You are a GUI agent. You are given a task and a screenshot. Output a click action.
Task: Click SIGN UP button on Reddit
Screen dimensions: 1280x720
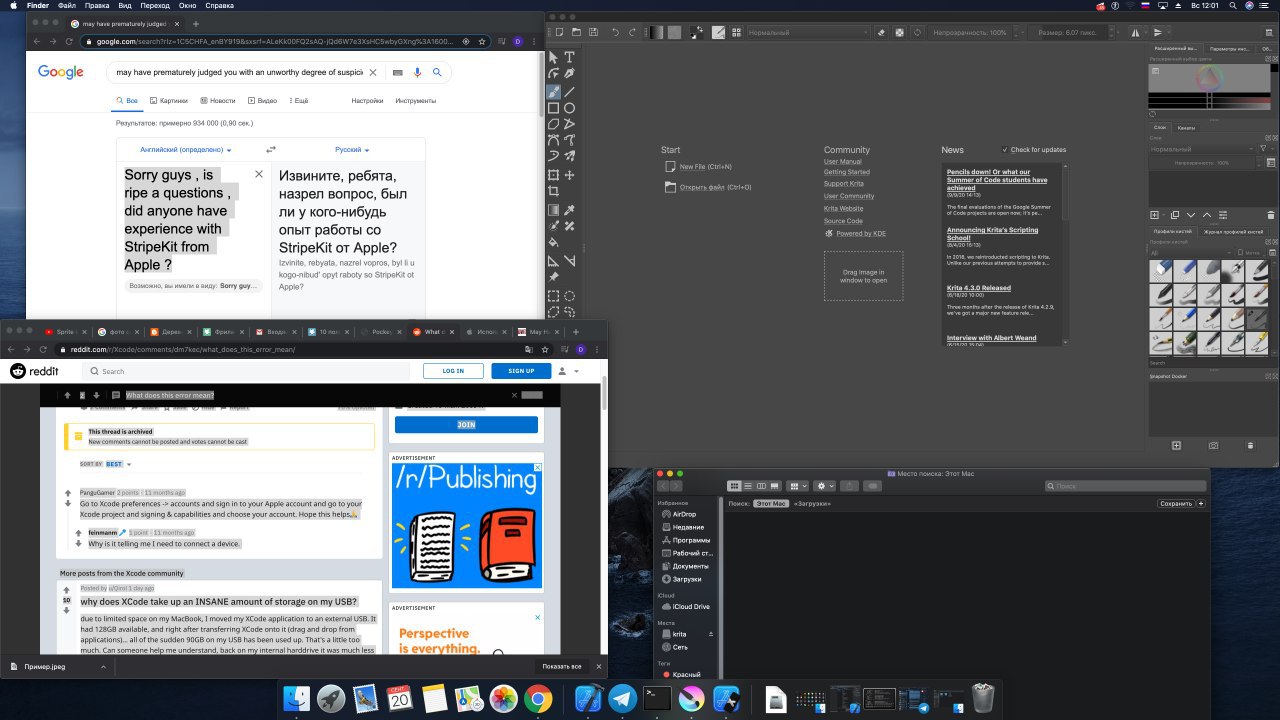coord(521,371)
